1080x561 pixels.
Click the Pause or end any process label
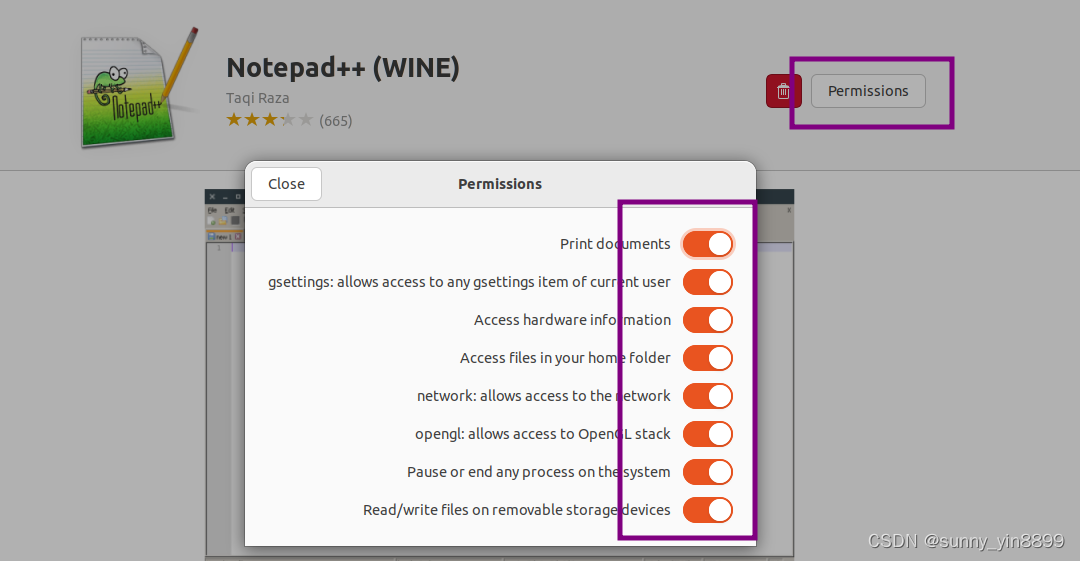pos(539,472)
